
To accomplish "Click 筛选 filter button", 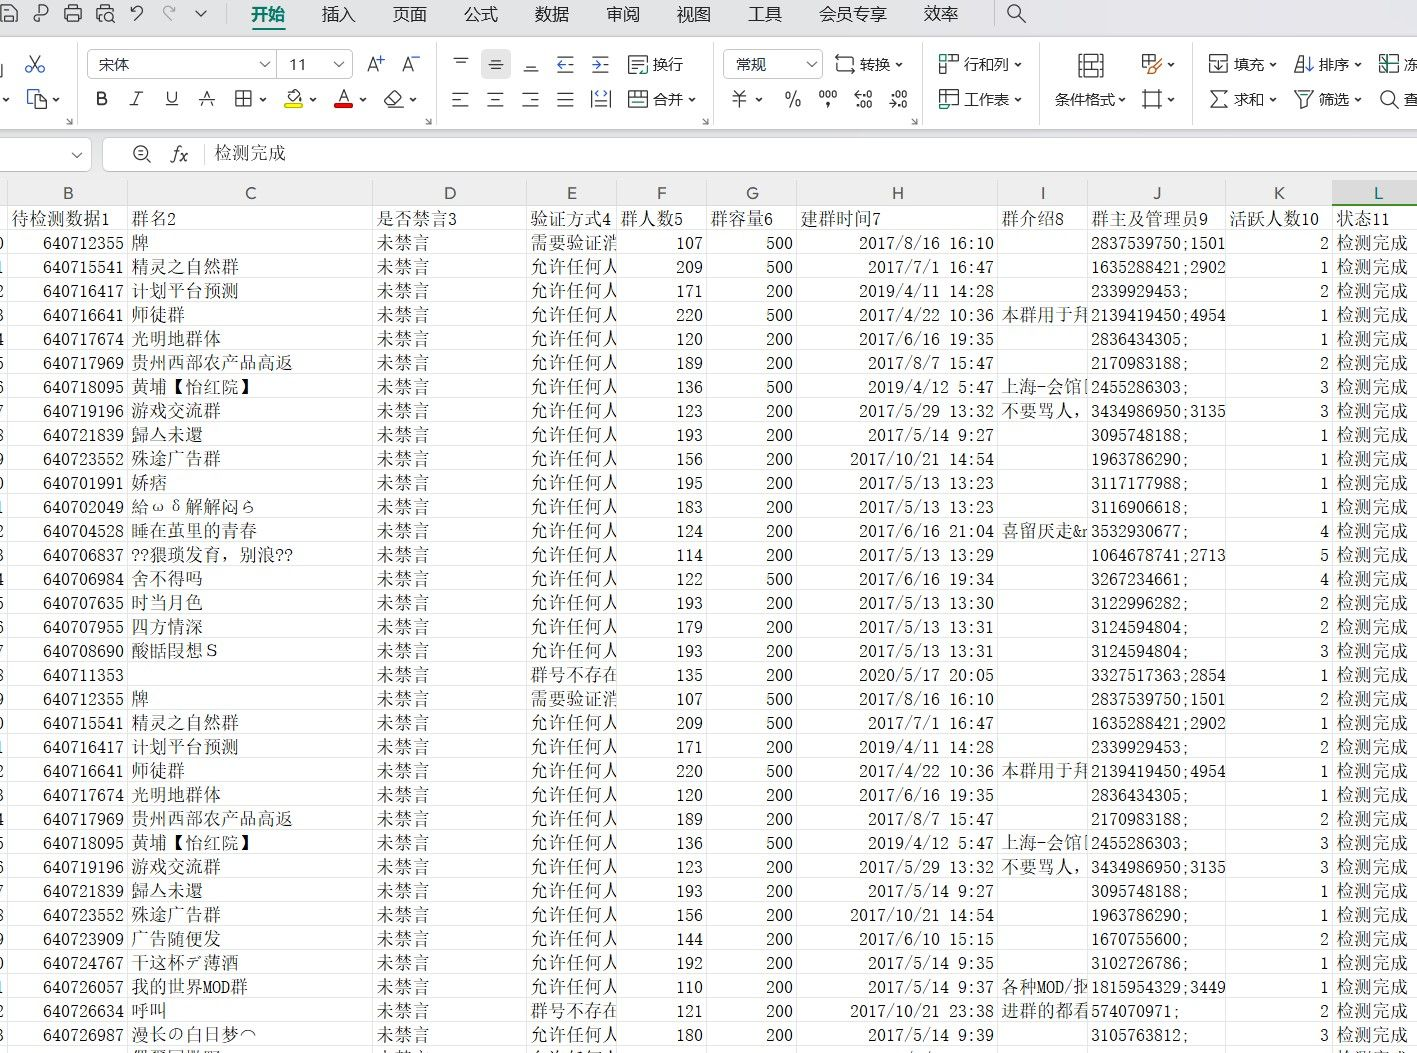I will [x=1327, y=99].
